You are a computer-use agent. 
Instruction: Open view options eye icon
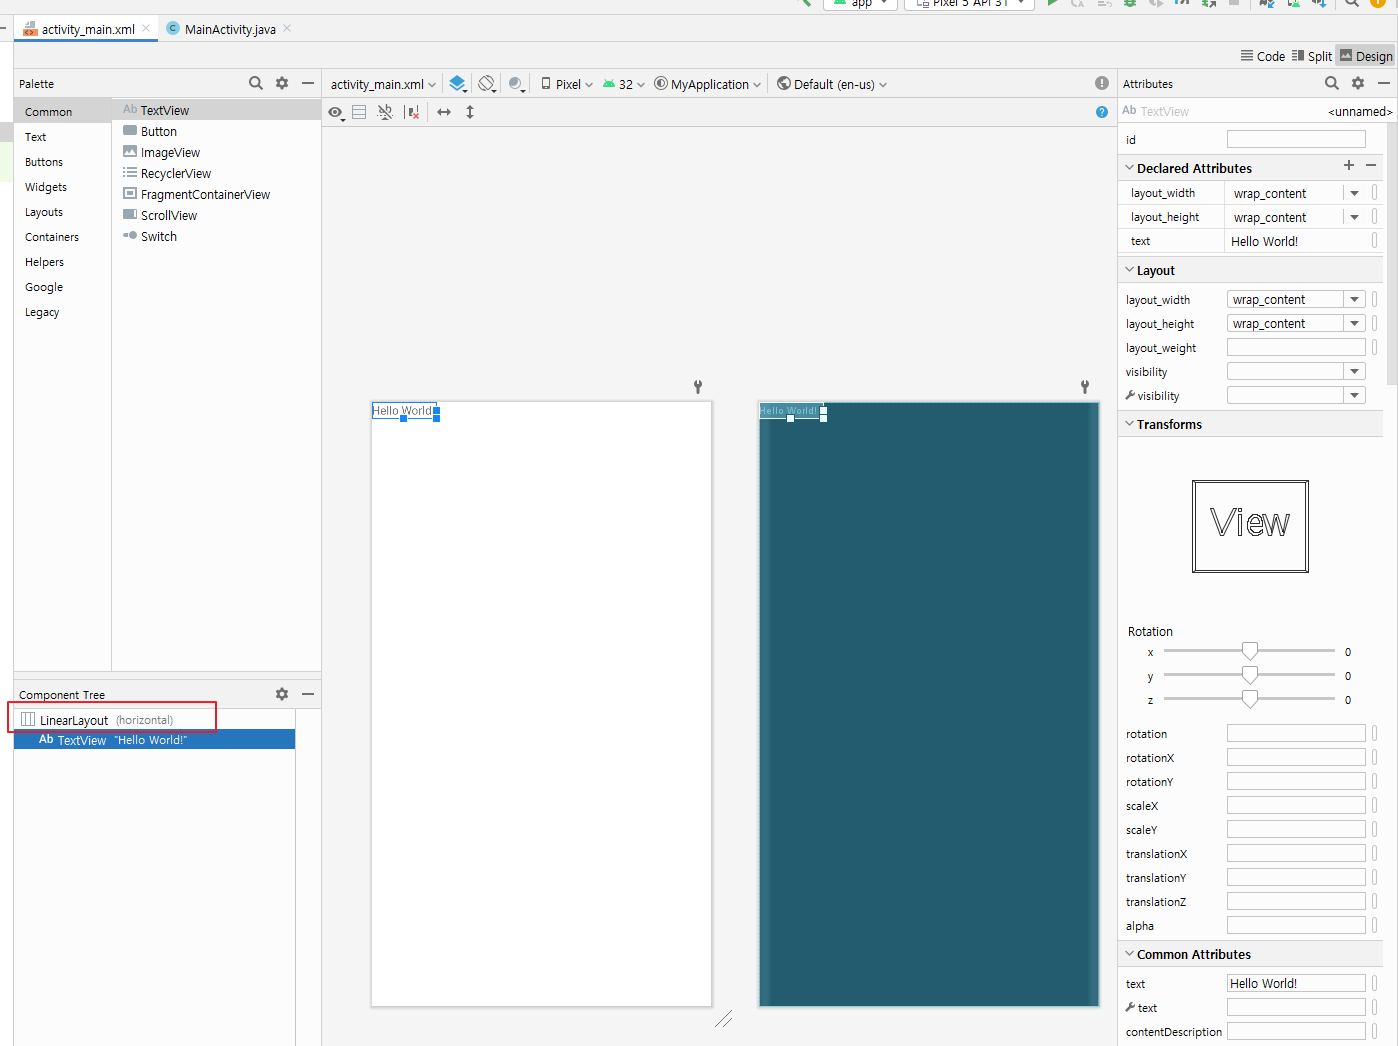click(x=336, y=112)
